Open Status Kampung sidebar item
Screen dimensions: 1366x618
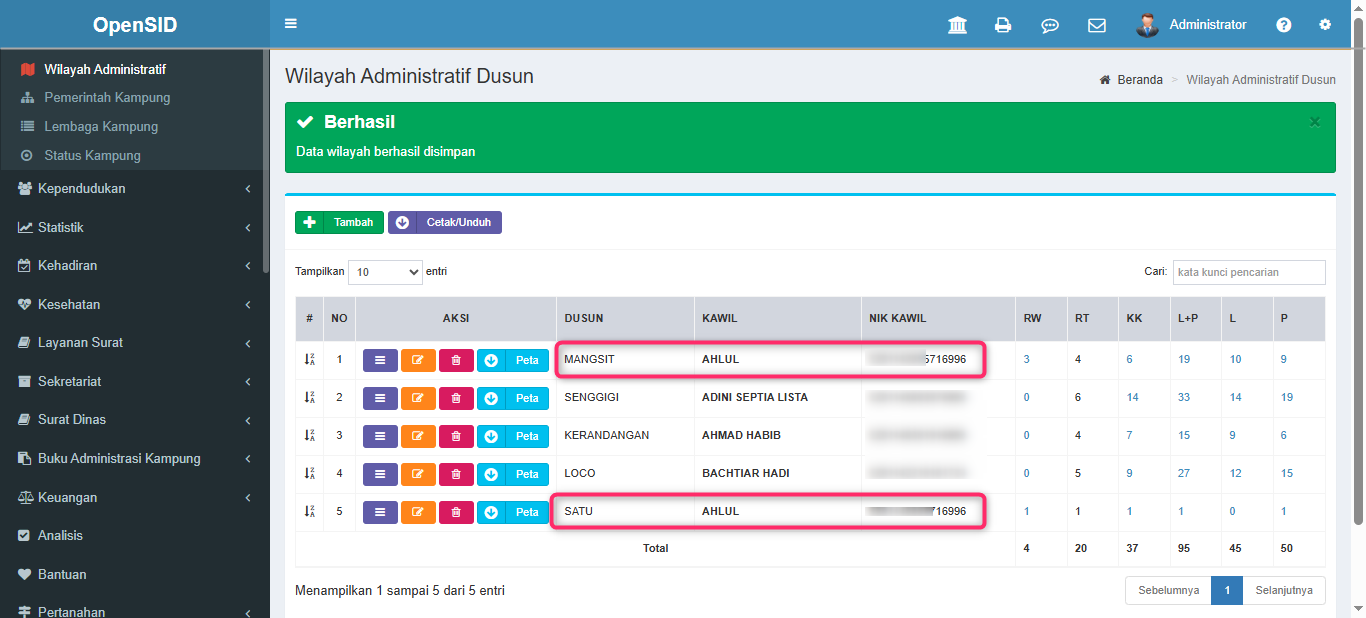[x=92, y=156]
